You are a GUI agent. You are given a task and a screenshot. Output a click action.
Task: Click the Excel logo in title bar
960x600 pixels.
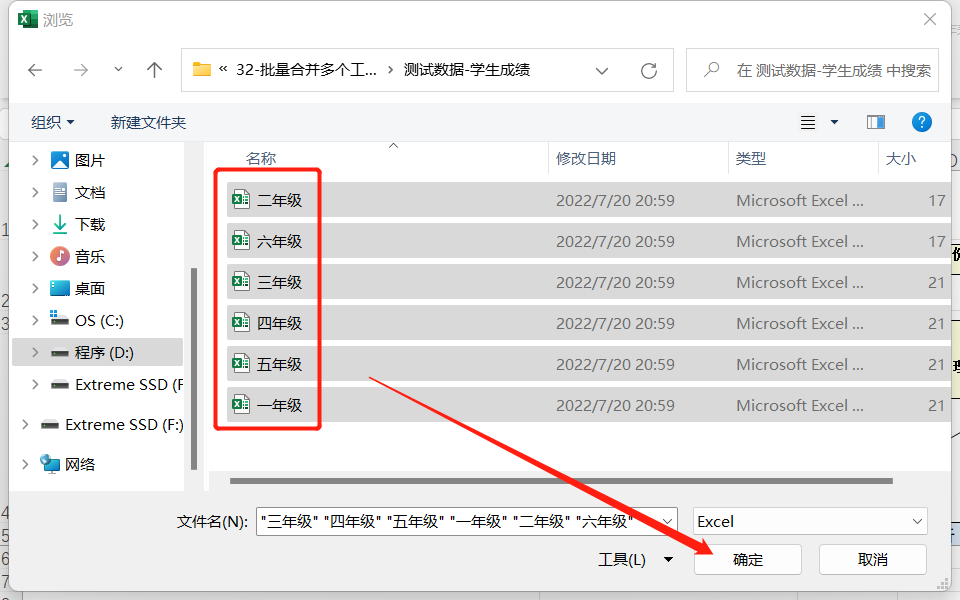coord(28,20)
